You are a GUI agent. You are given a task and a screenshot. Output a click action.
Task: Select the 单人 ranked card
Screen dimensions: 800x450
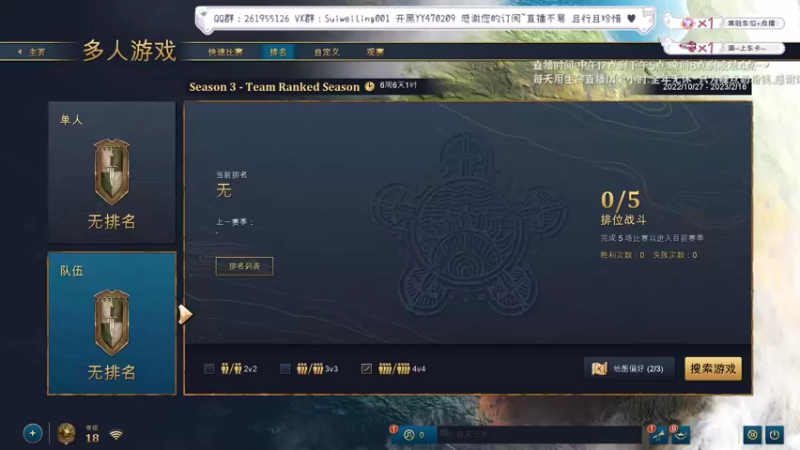(x=112, y=172)
